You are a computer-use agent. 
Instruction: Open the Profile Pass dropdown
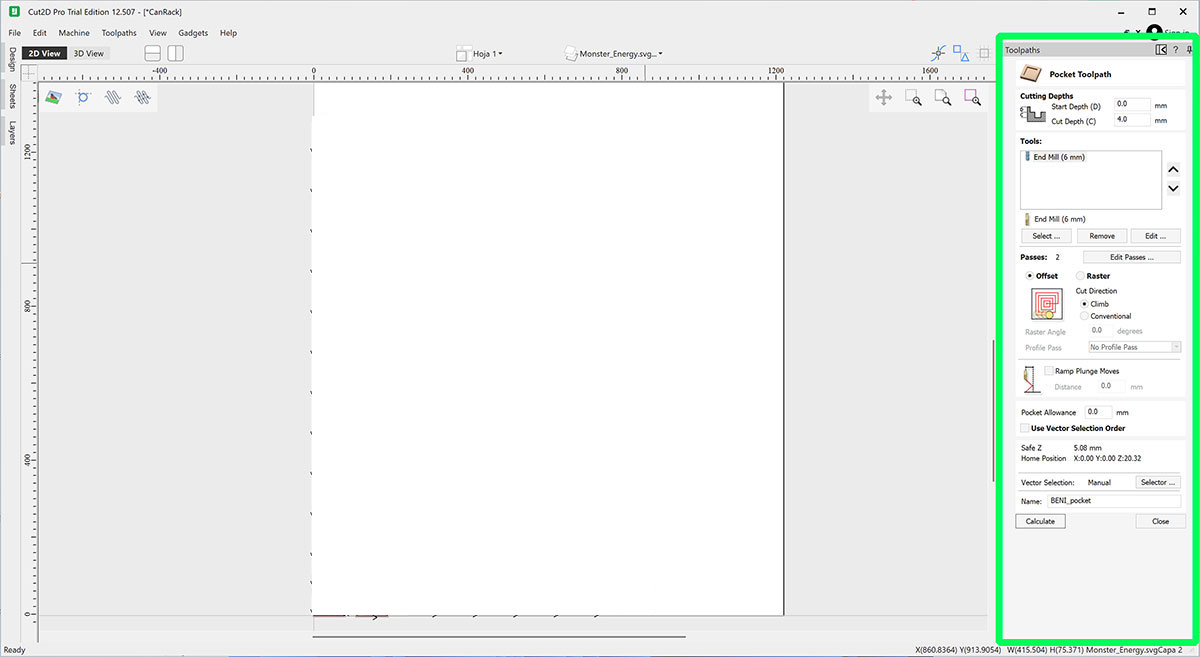tap(1135, 347)
